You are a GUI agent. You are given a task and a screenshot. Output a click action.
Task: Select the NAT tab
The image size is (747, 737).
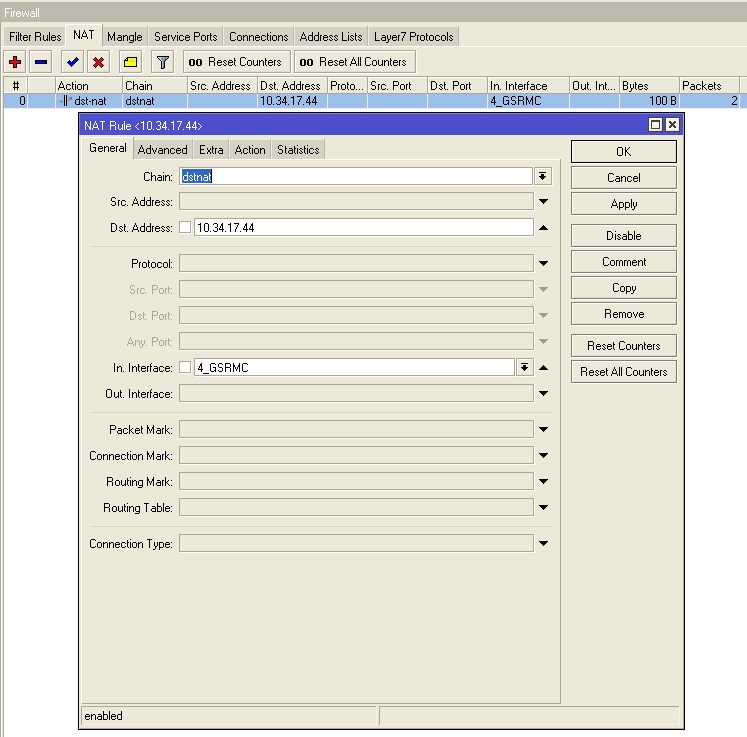pyautogui.click(x=83, y=35)
